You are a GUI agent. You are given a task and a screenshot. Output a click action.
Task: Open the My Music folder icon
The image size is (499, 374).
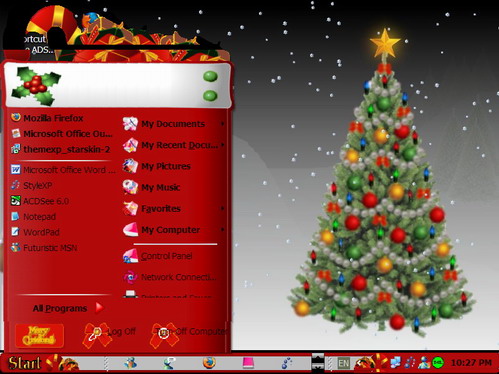130,187
